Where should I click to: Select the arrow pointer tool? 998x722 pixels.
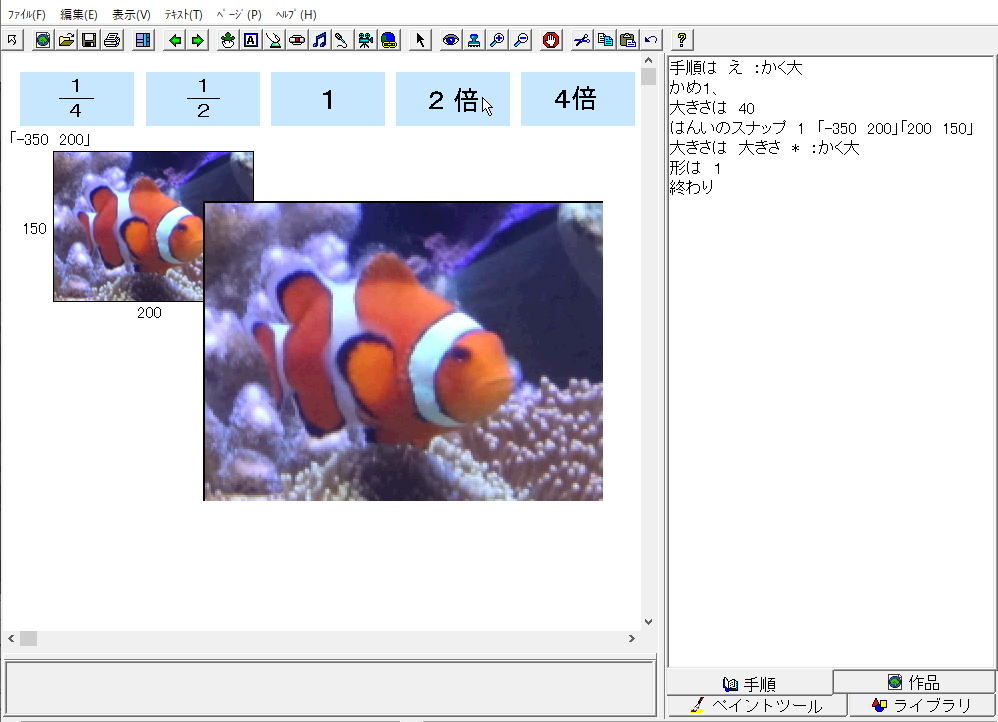click(x=420, y=40)
